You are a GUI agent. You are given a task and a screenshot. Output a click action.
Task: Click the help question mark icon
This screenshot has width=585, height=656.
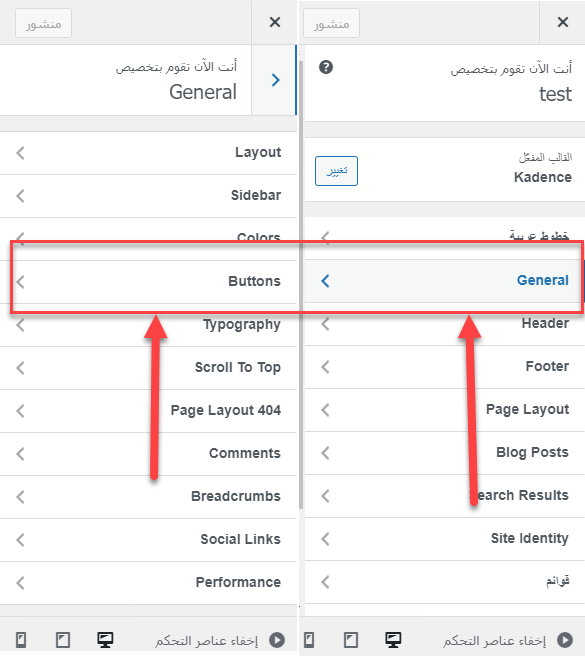point(326,67)
